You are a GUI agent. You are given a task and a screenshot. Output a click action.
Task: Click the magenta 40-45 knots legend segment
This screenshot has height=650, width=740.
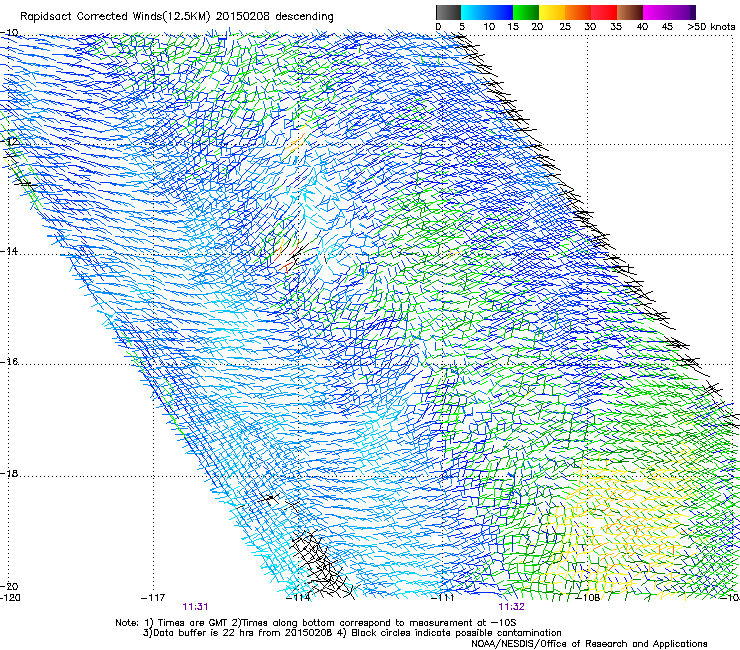[656, 12]
